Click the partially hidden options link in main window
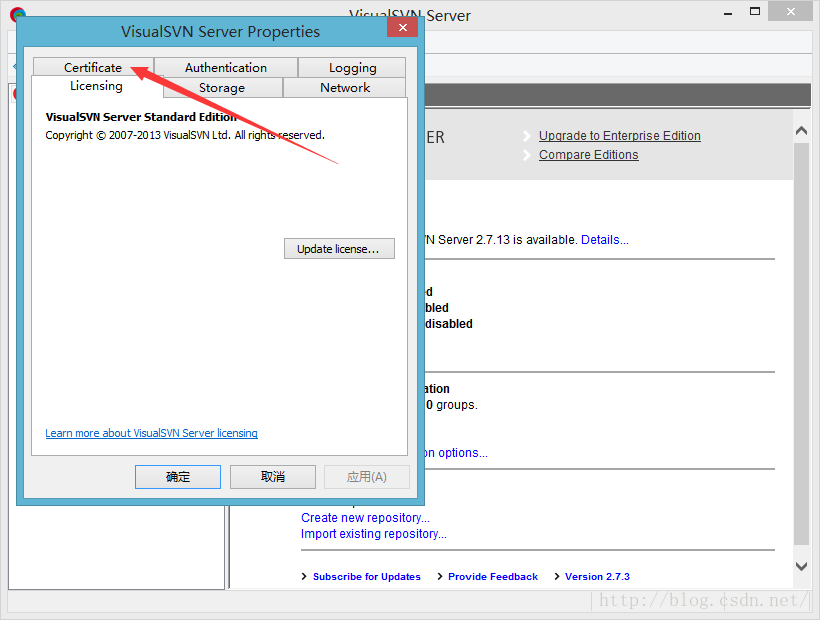This screenshot has height=620, width=820. [x=456, y=453]
